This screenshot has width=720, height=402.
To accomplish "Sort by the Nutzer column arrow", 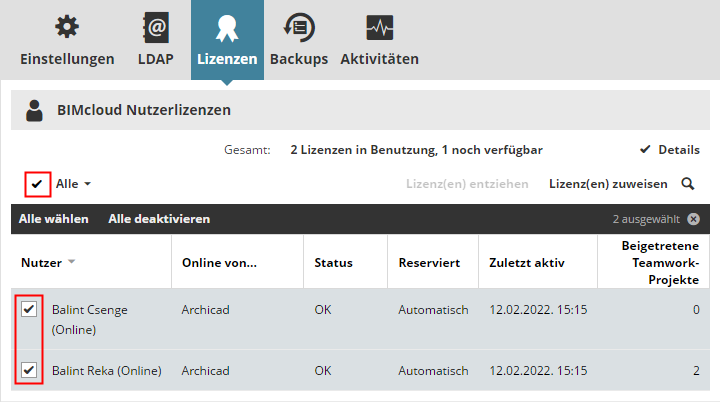I will 72,263.
